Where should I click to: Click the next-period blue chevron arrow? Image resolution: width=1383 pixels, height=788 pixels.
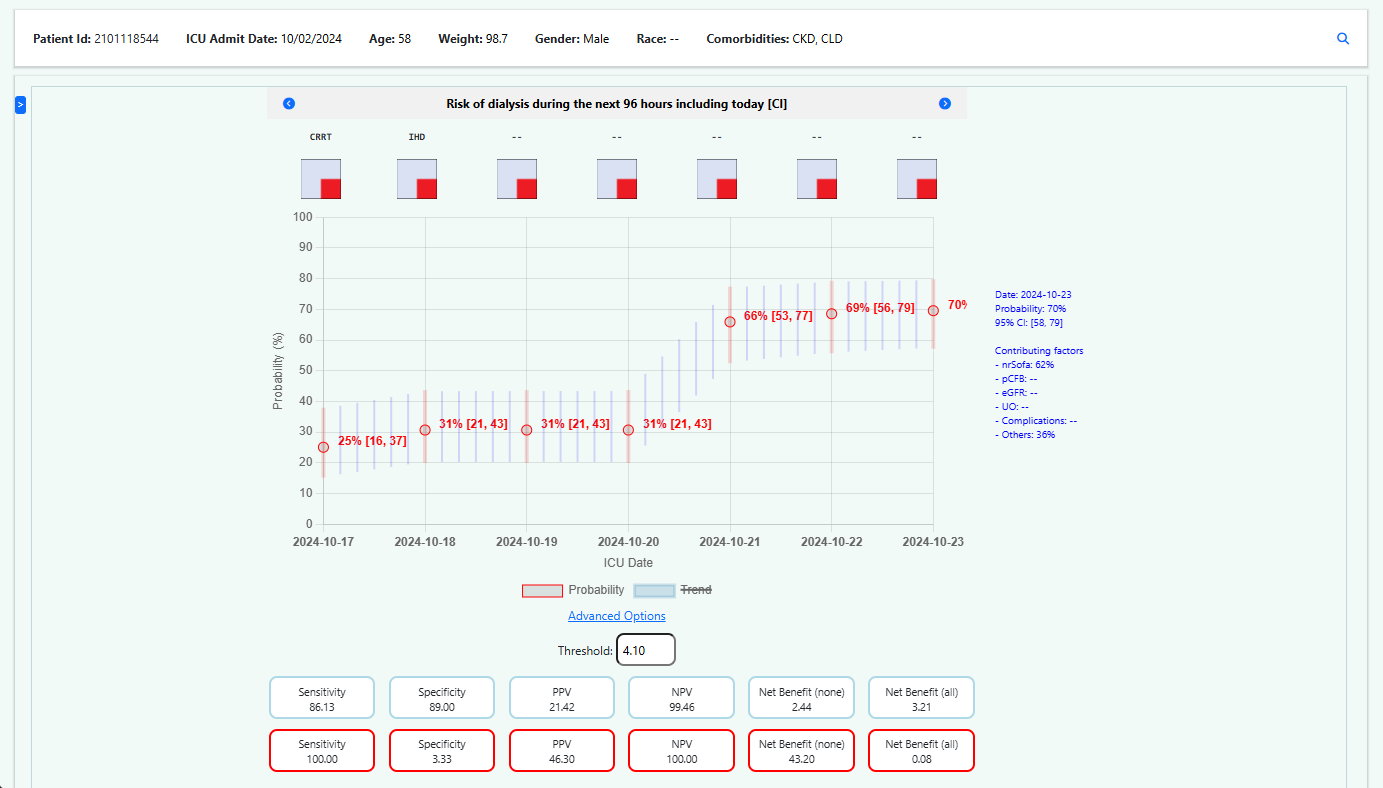point(944,103)
